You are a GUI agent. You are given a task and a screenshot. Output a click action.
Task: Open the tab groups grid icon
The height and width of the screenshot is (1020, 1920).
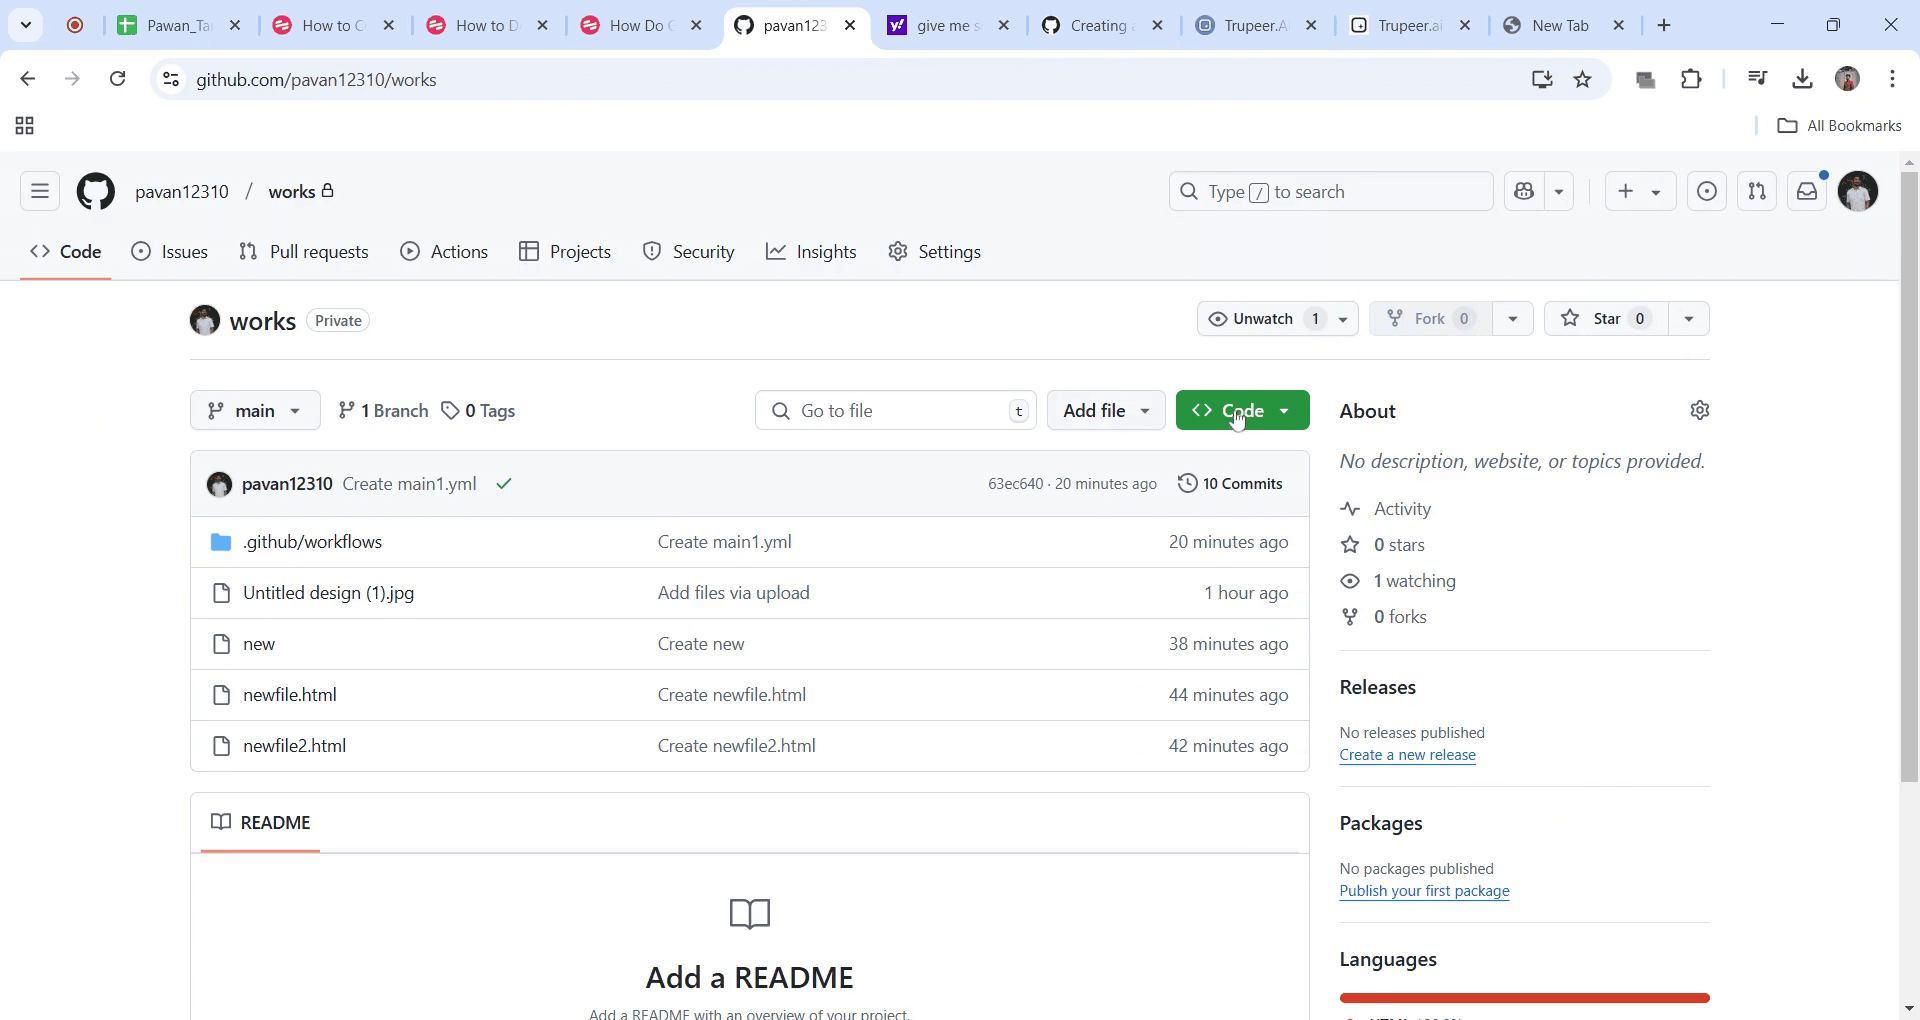click(x=25, y=126)
